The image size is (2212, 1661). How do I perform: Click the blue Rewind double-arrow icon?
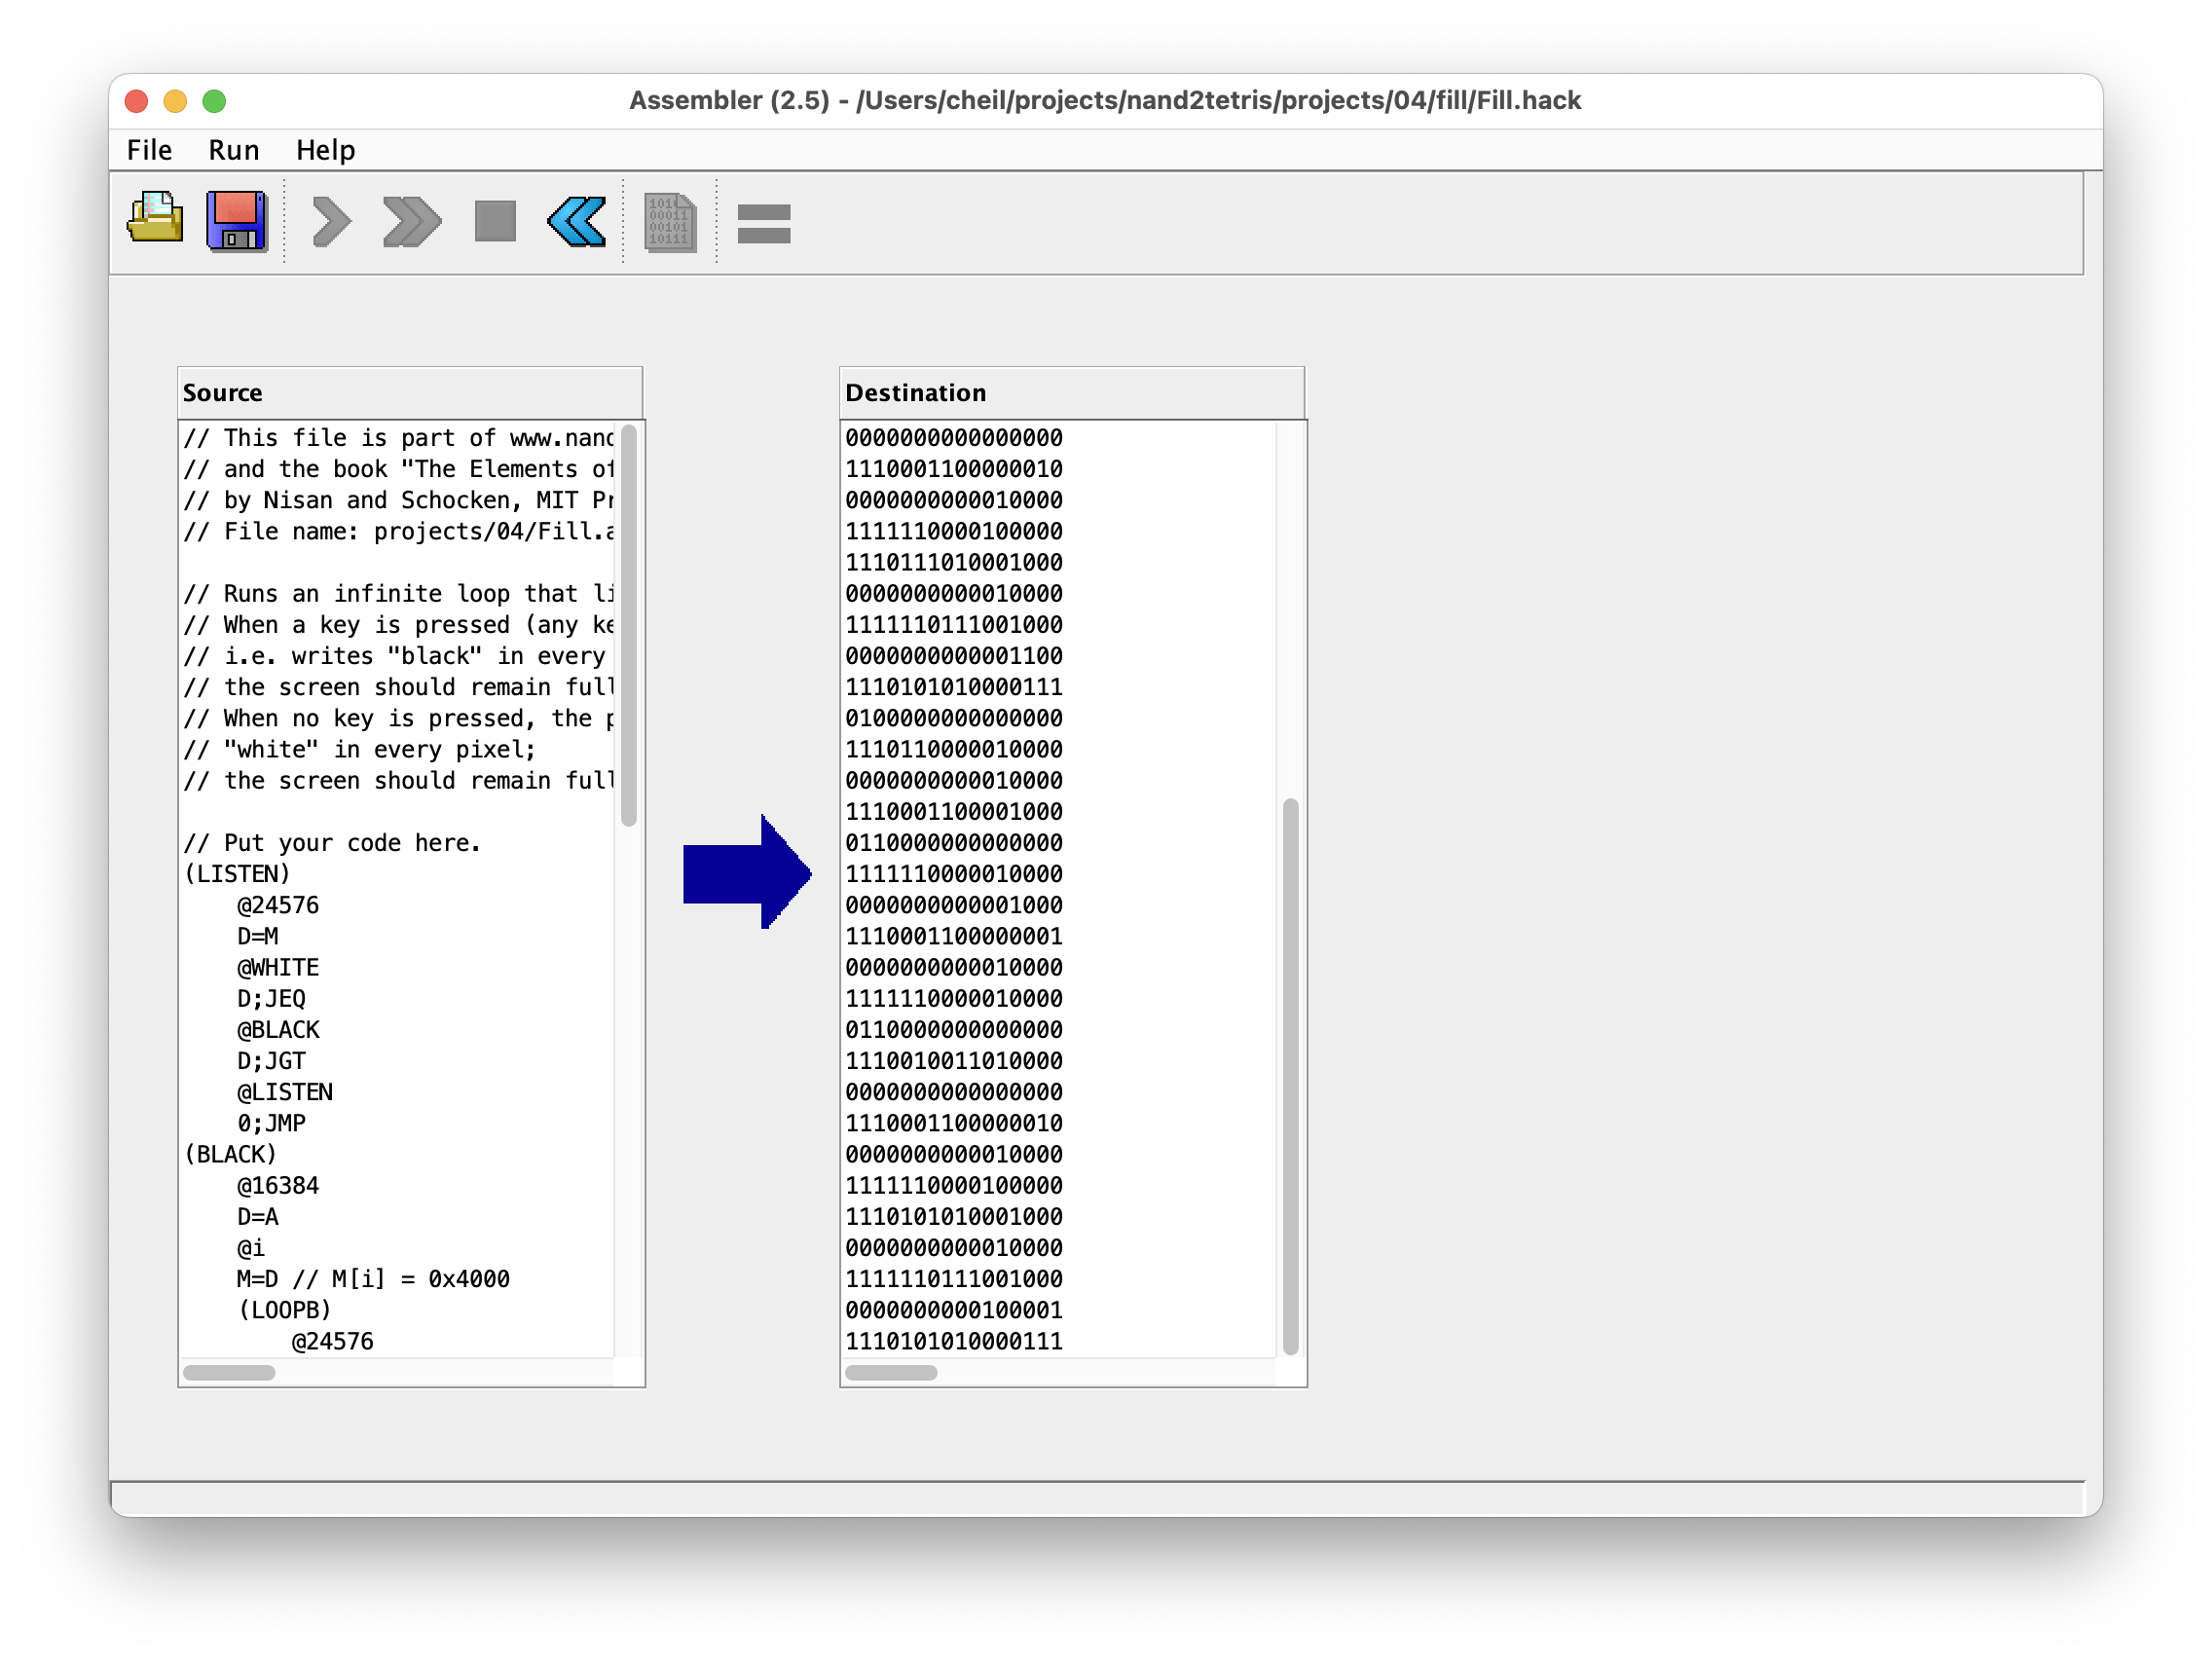pos(577,221)
